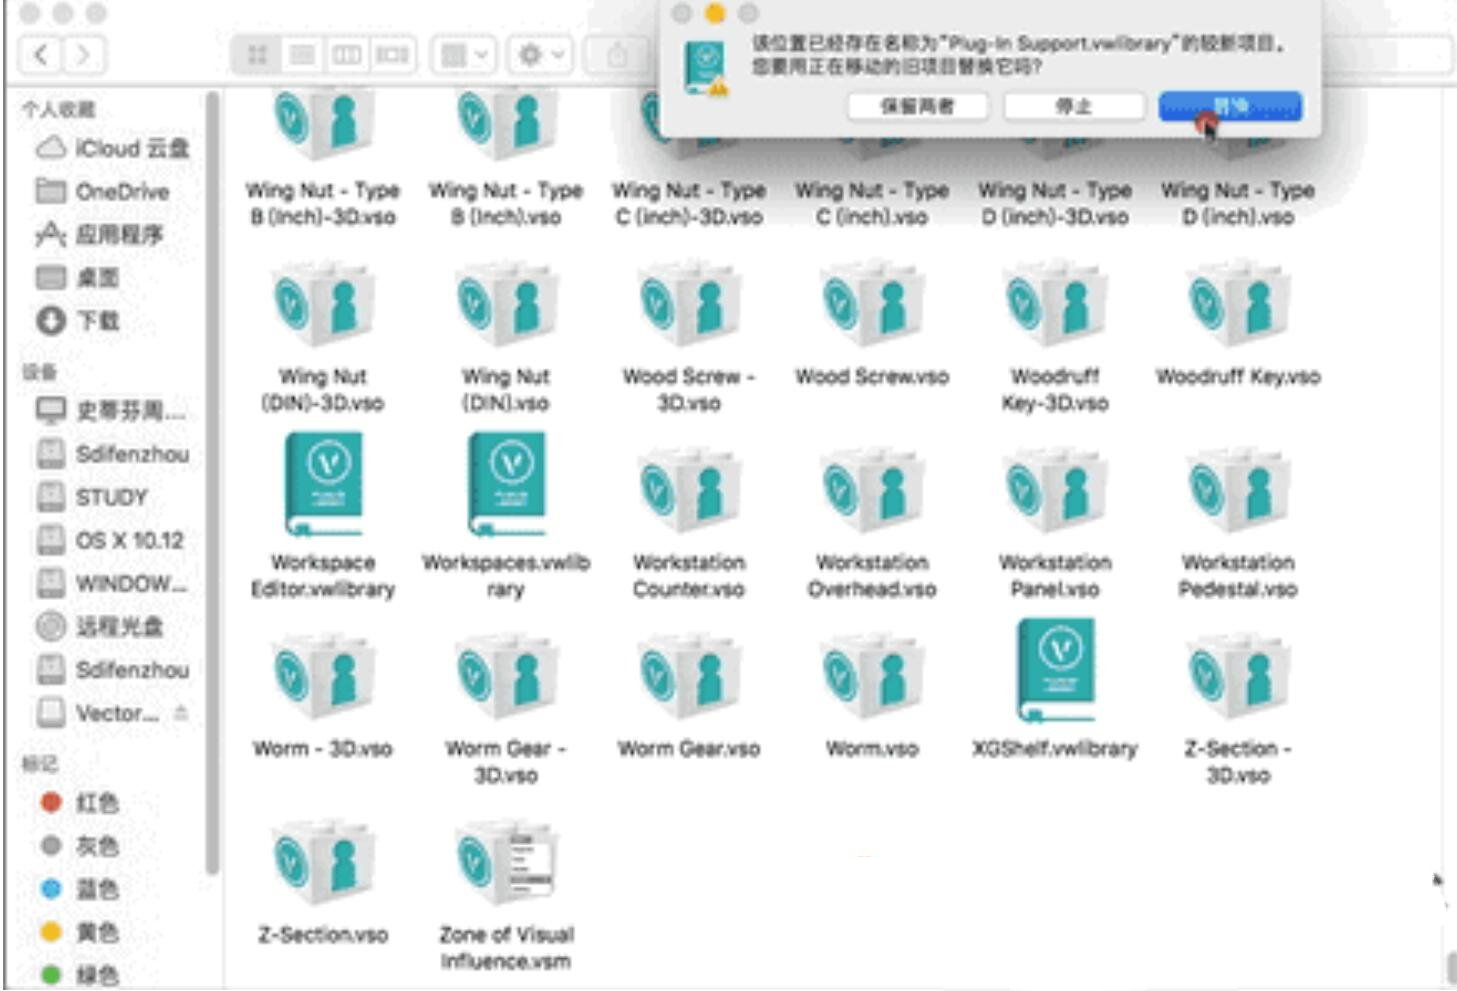Open OneDrive folder in sidebar

point(103,191)
